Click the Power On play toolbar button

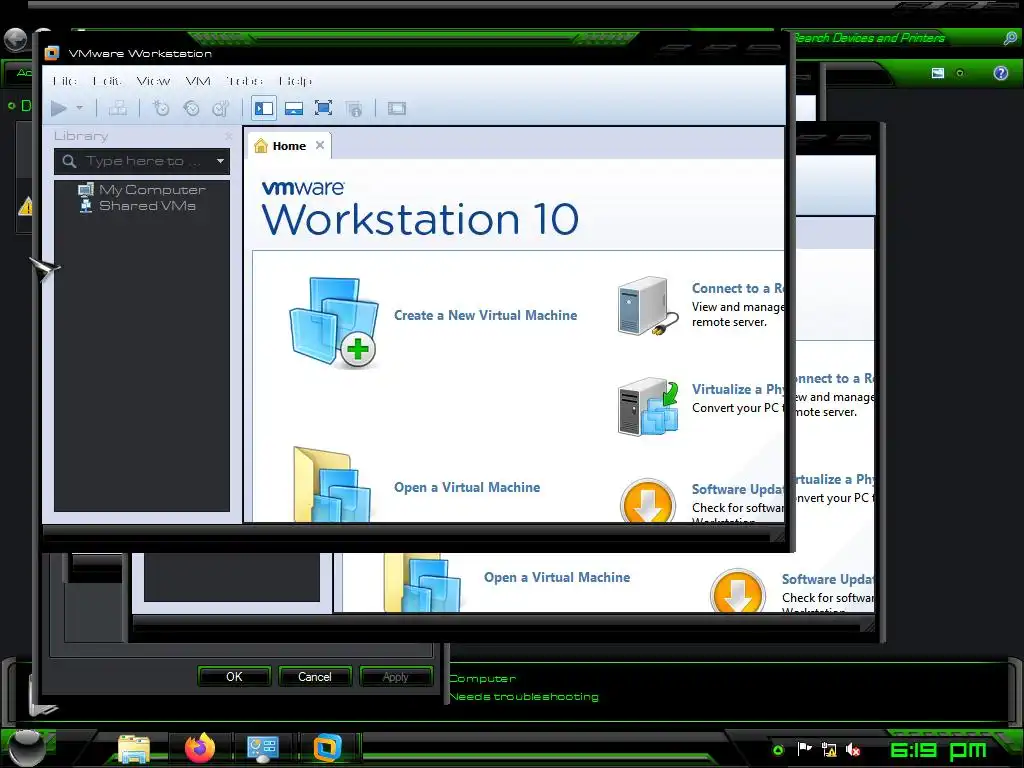click(59, 108)
